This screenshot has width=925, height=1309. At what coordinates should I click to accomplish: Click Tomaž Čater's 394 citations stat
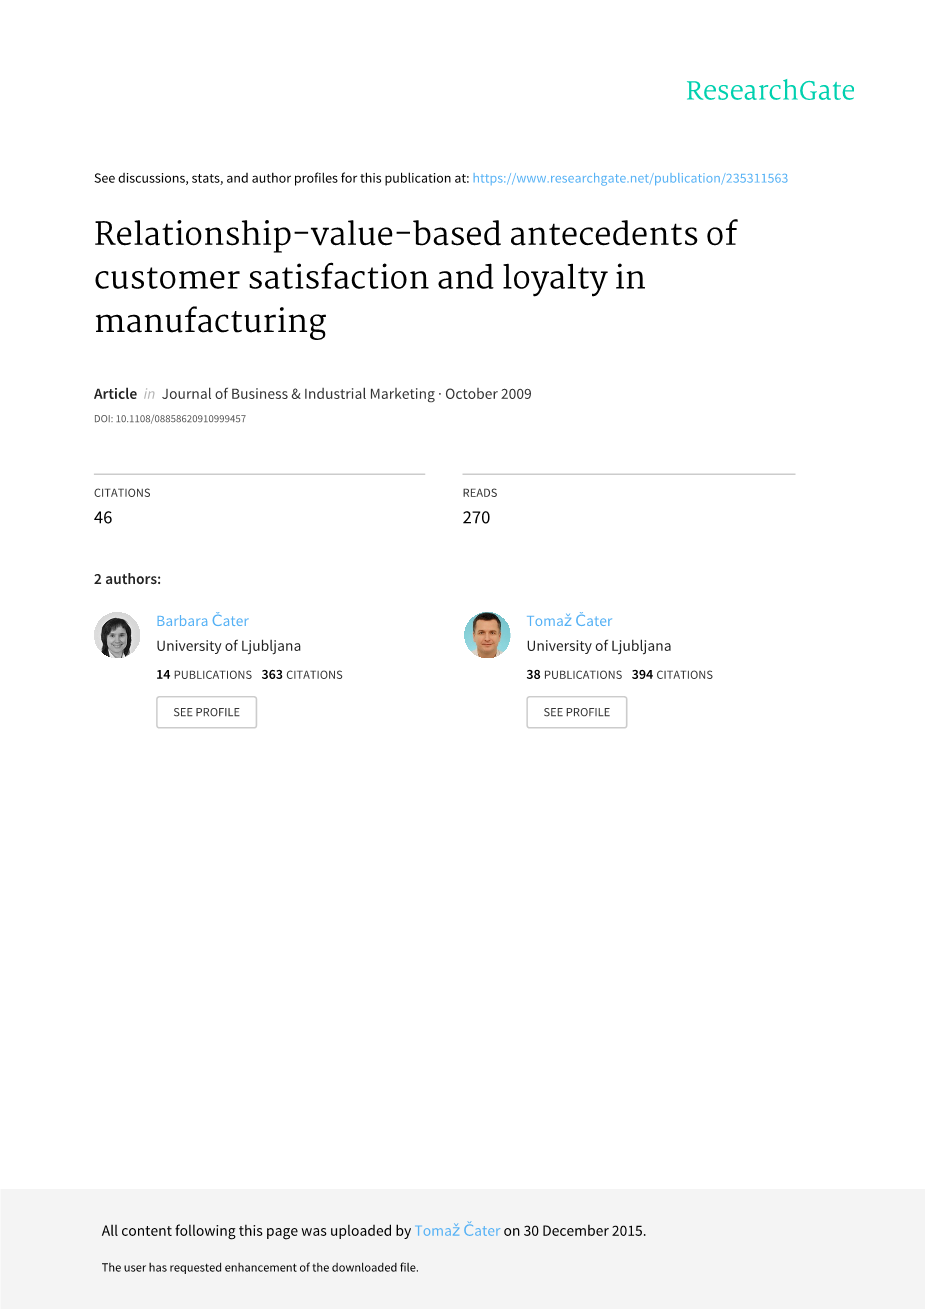tap(672, 675)
